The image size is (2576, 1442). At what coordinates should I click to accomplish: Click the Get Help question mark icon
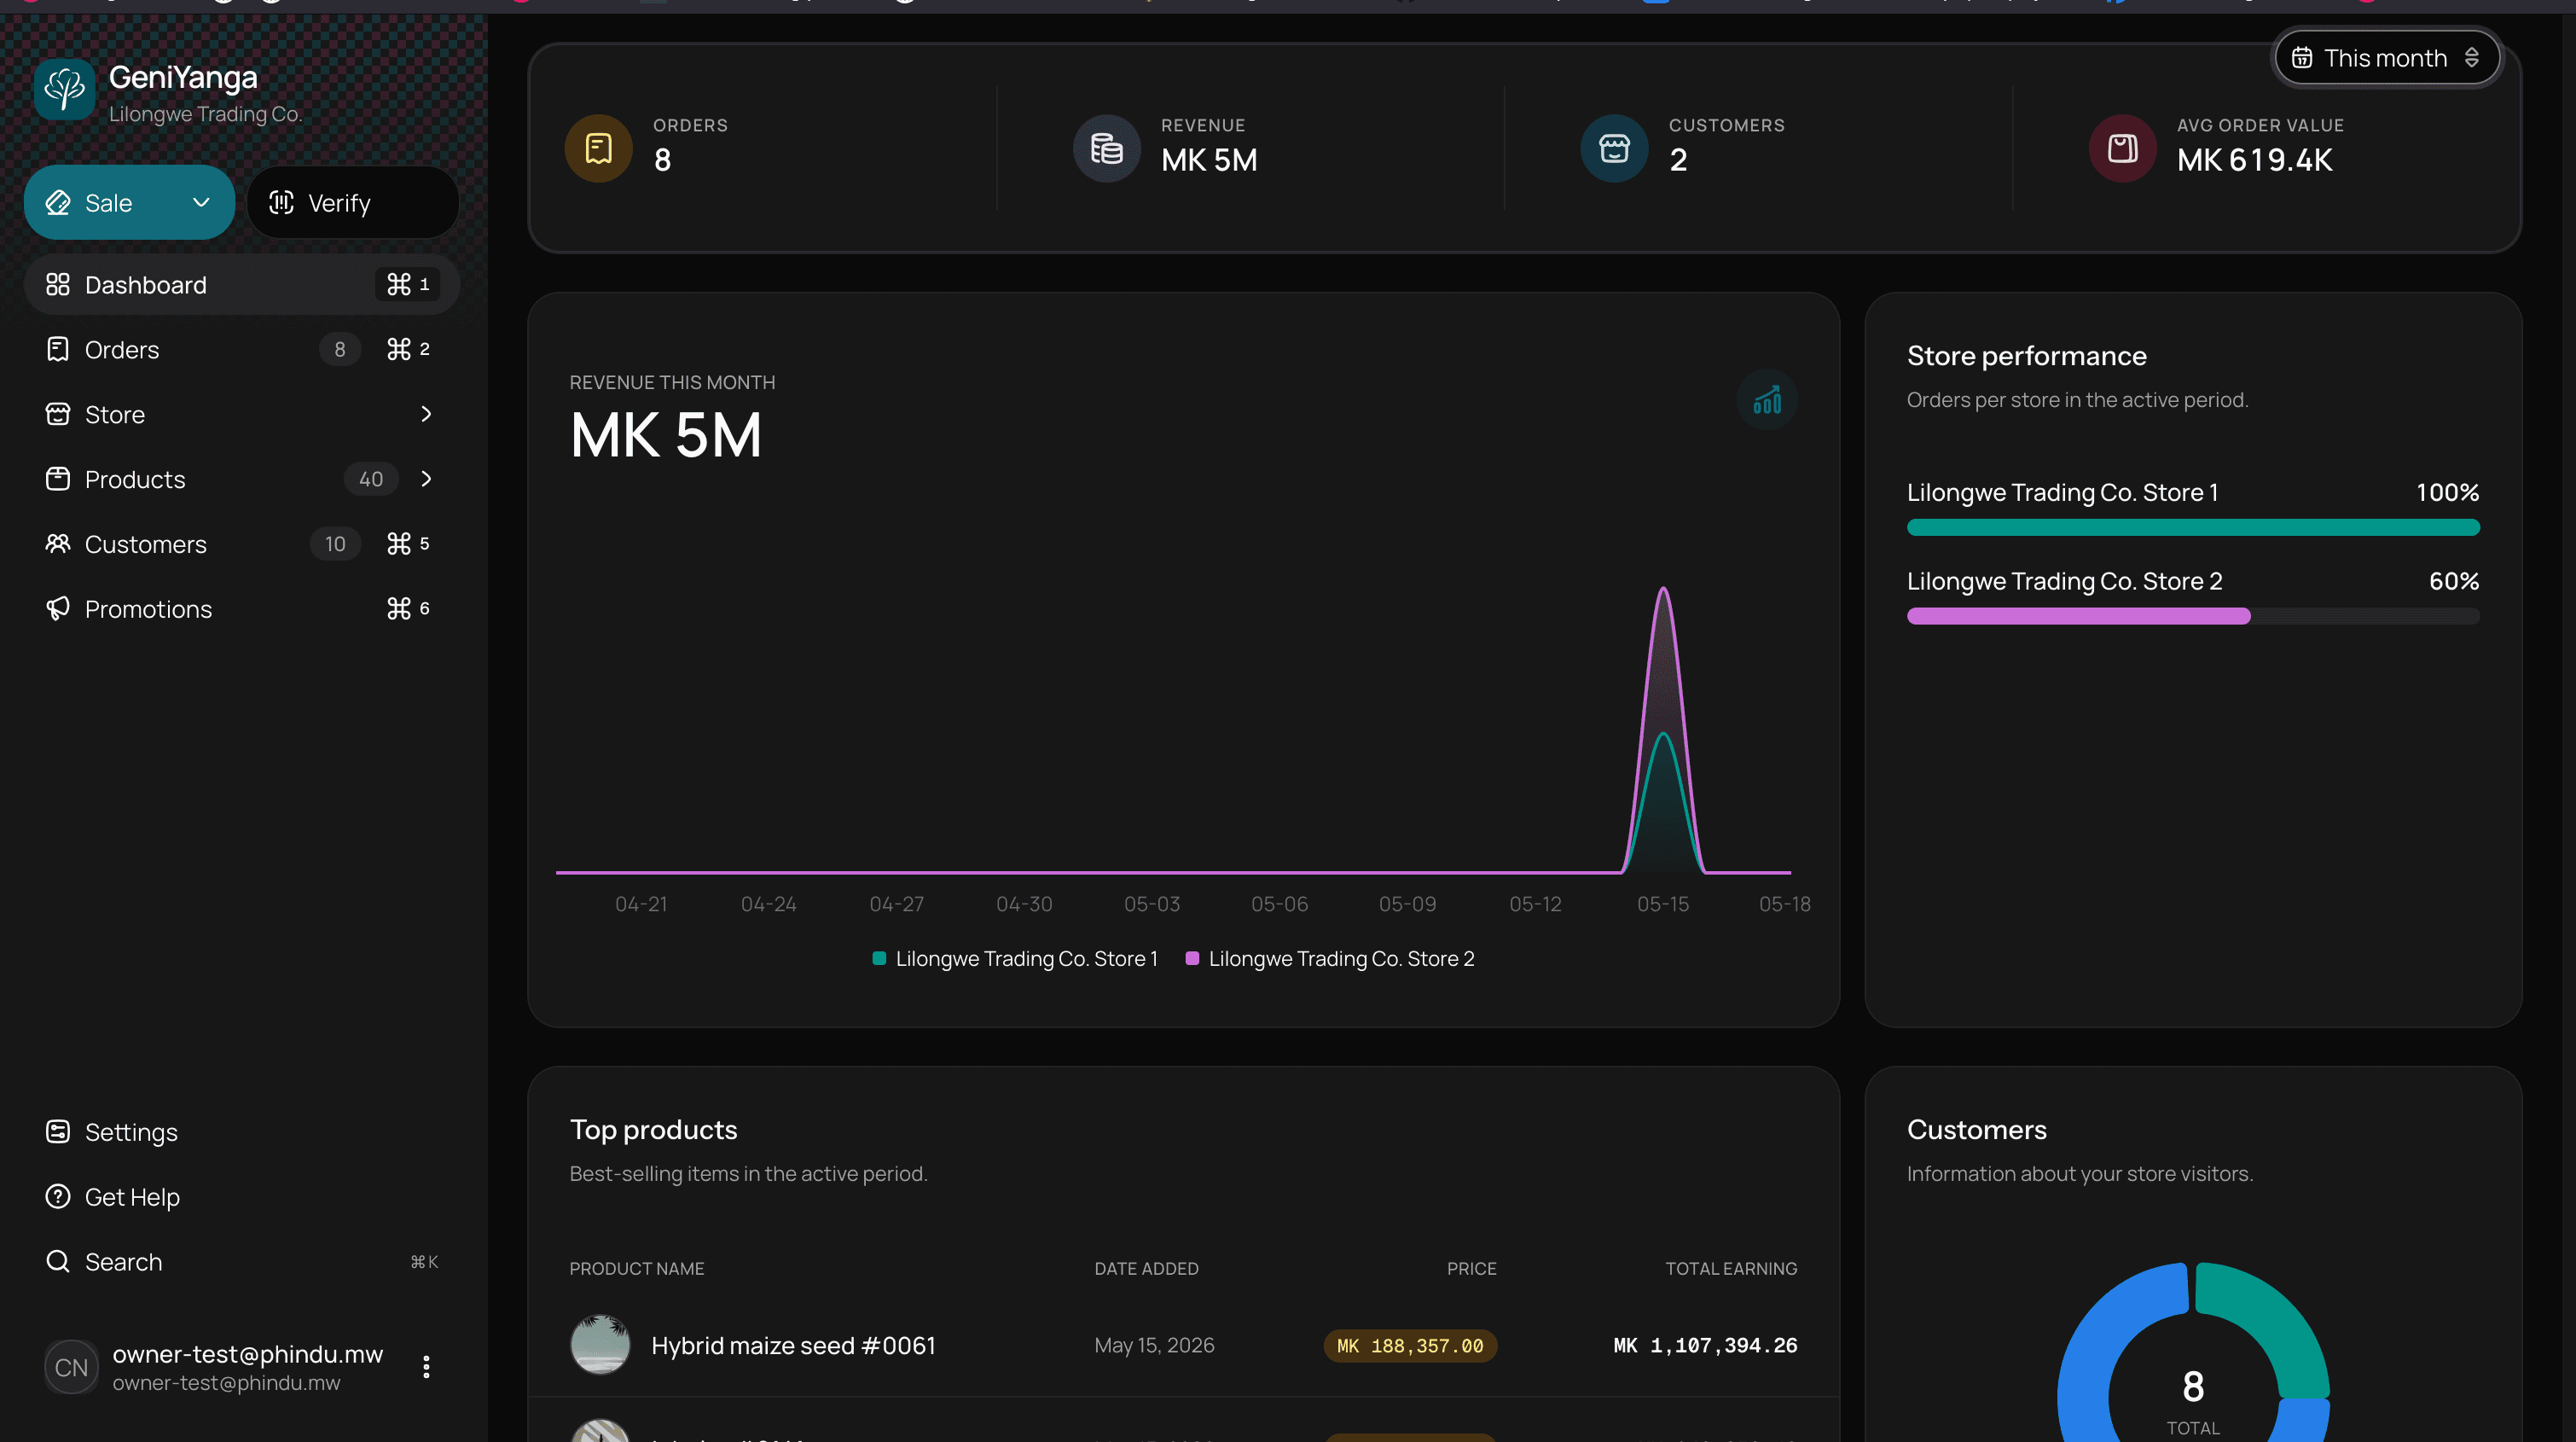pos(58,1197)
